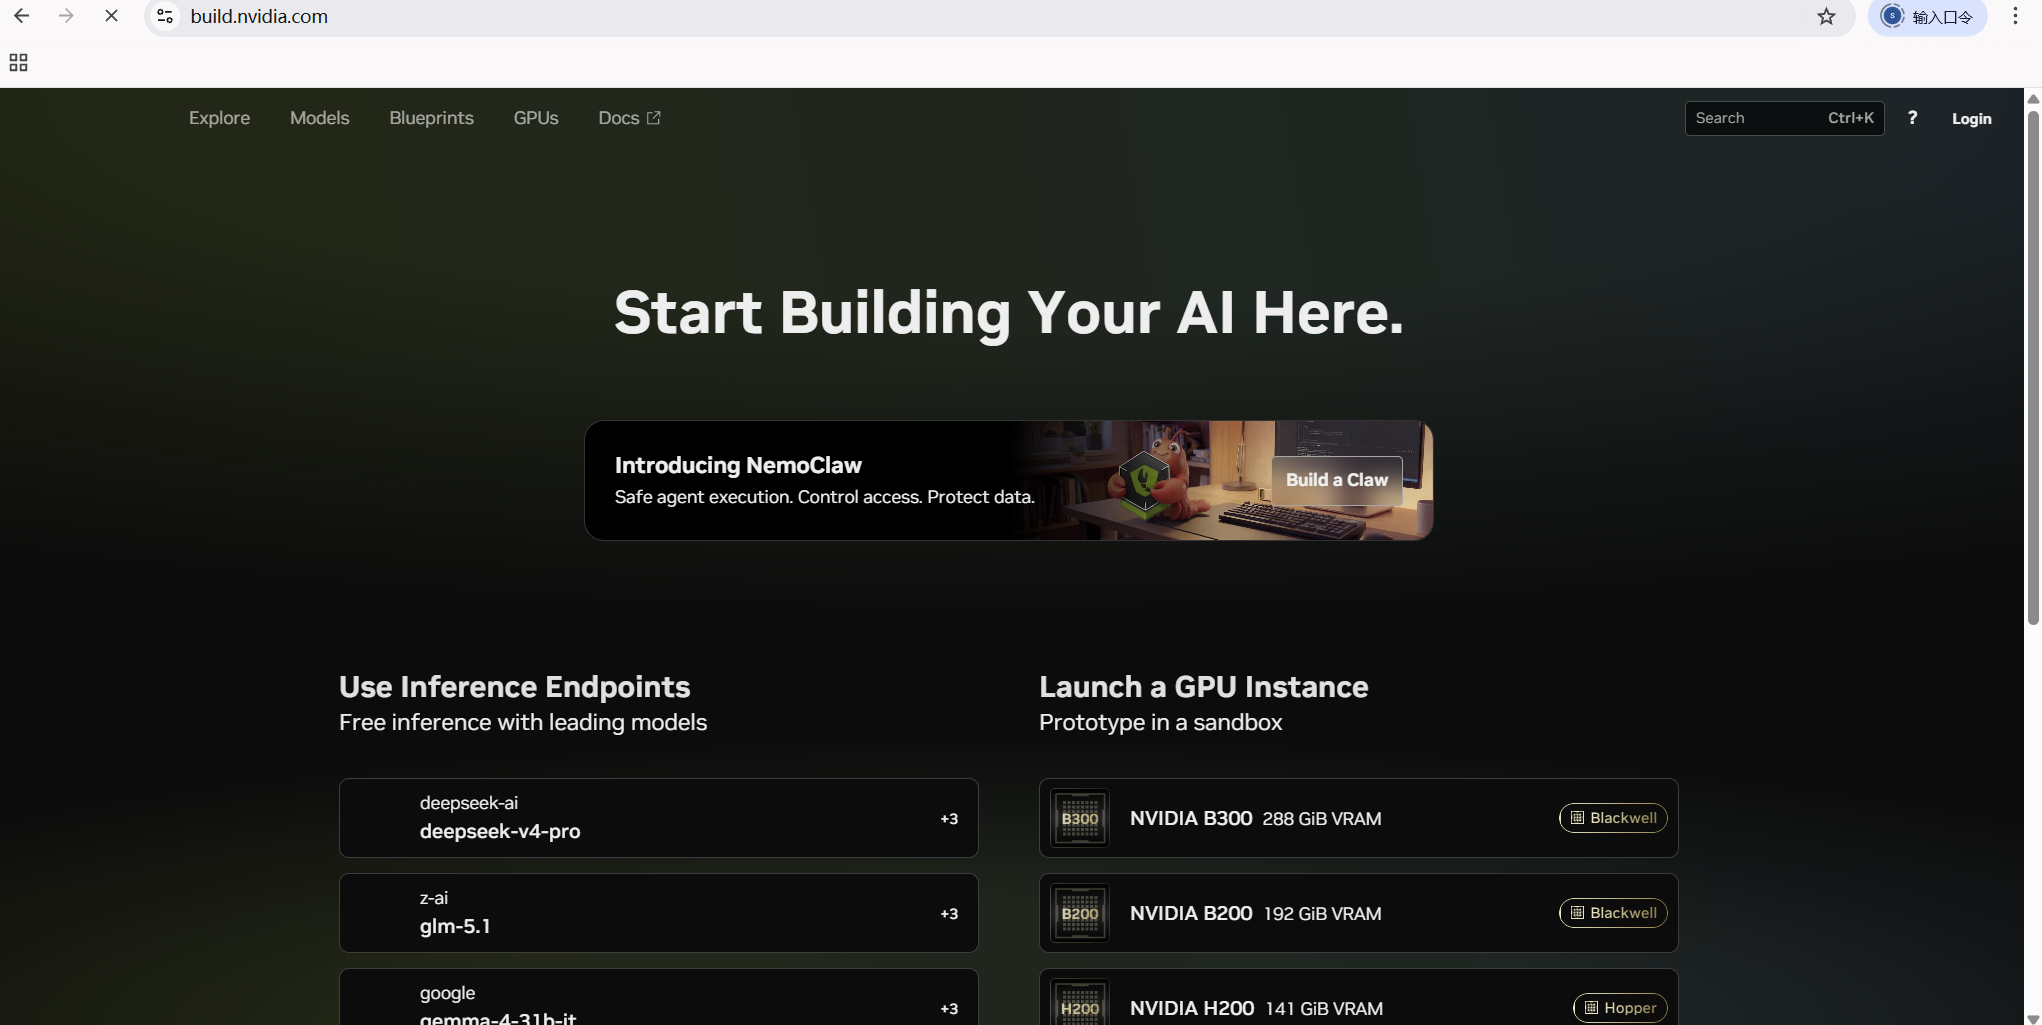Open the google gemma endpoint card
2042x1025 pixels.
pyautogui.click(x=658, y=997)
